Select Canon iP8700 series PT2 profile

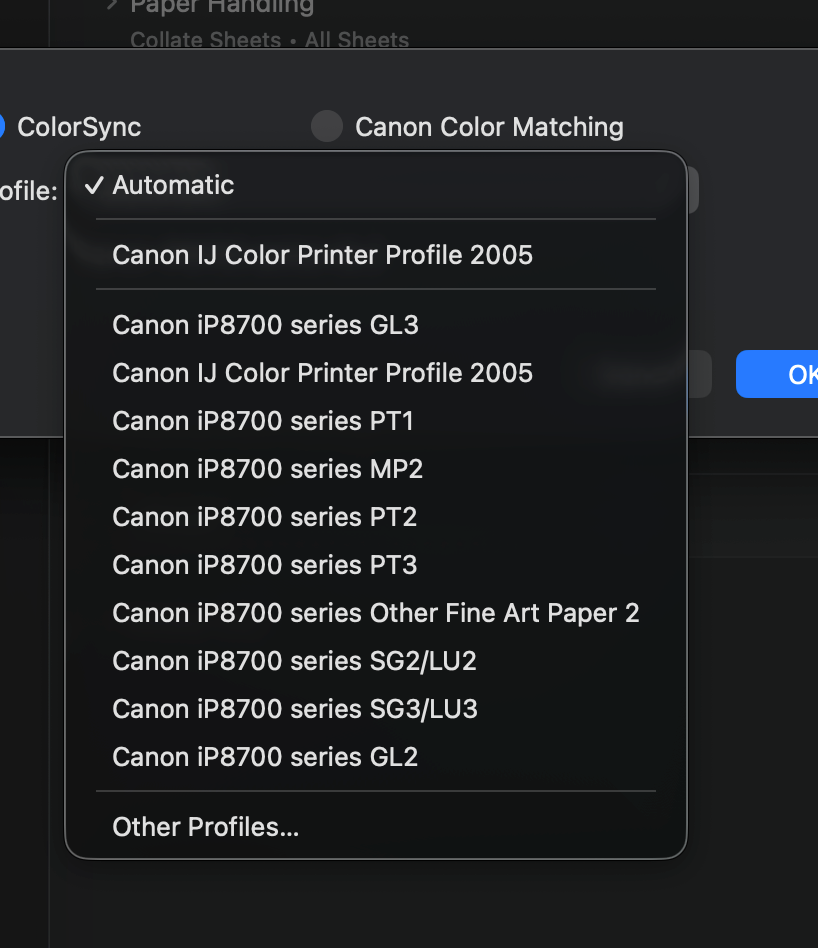point(375,517)
